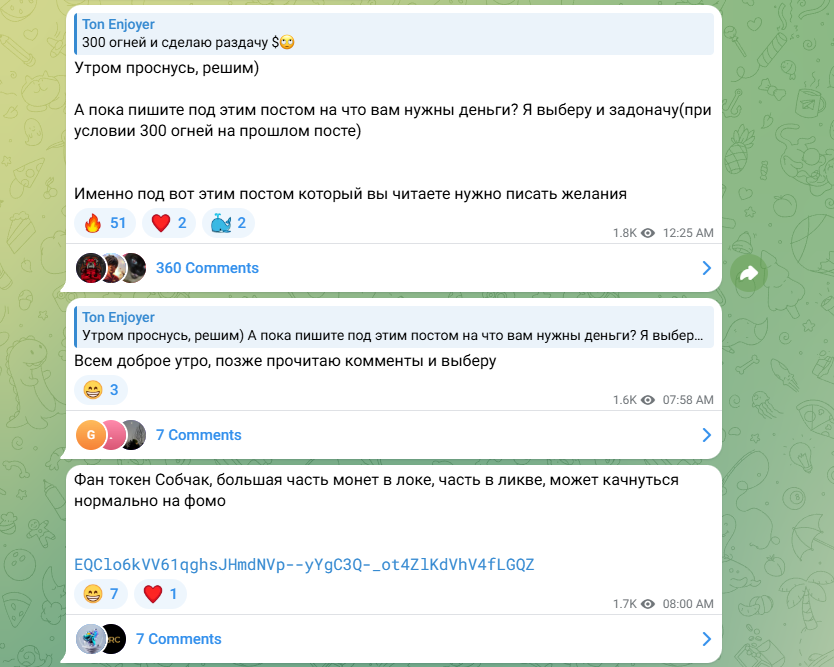Click the orange G commenter avatar

tap(91, 435)
